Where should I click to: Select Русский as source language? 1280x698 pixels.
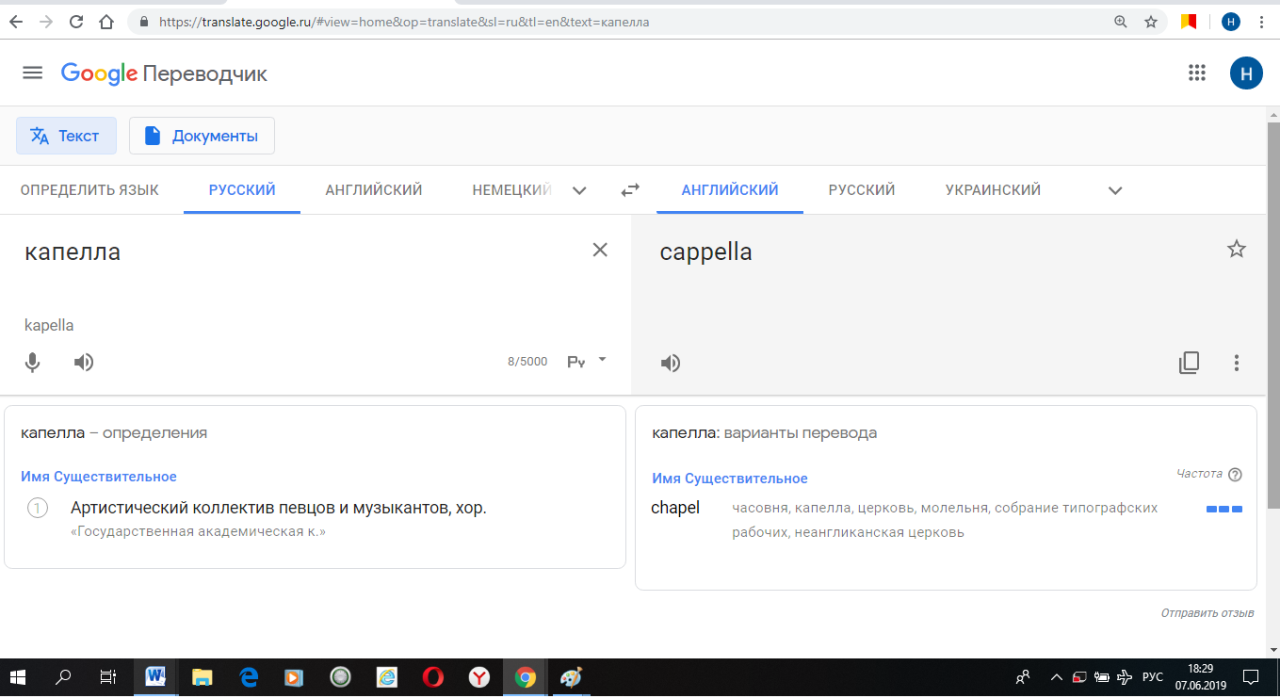click(x=242, y=190)
